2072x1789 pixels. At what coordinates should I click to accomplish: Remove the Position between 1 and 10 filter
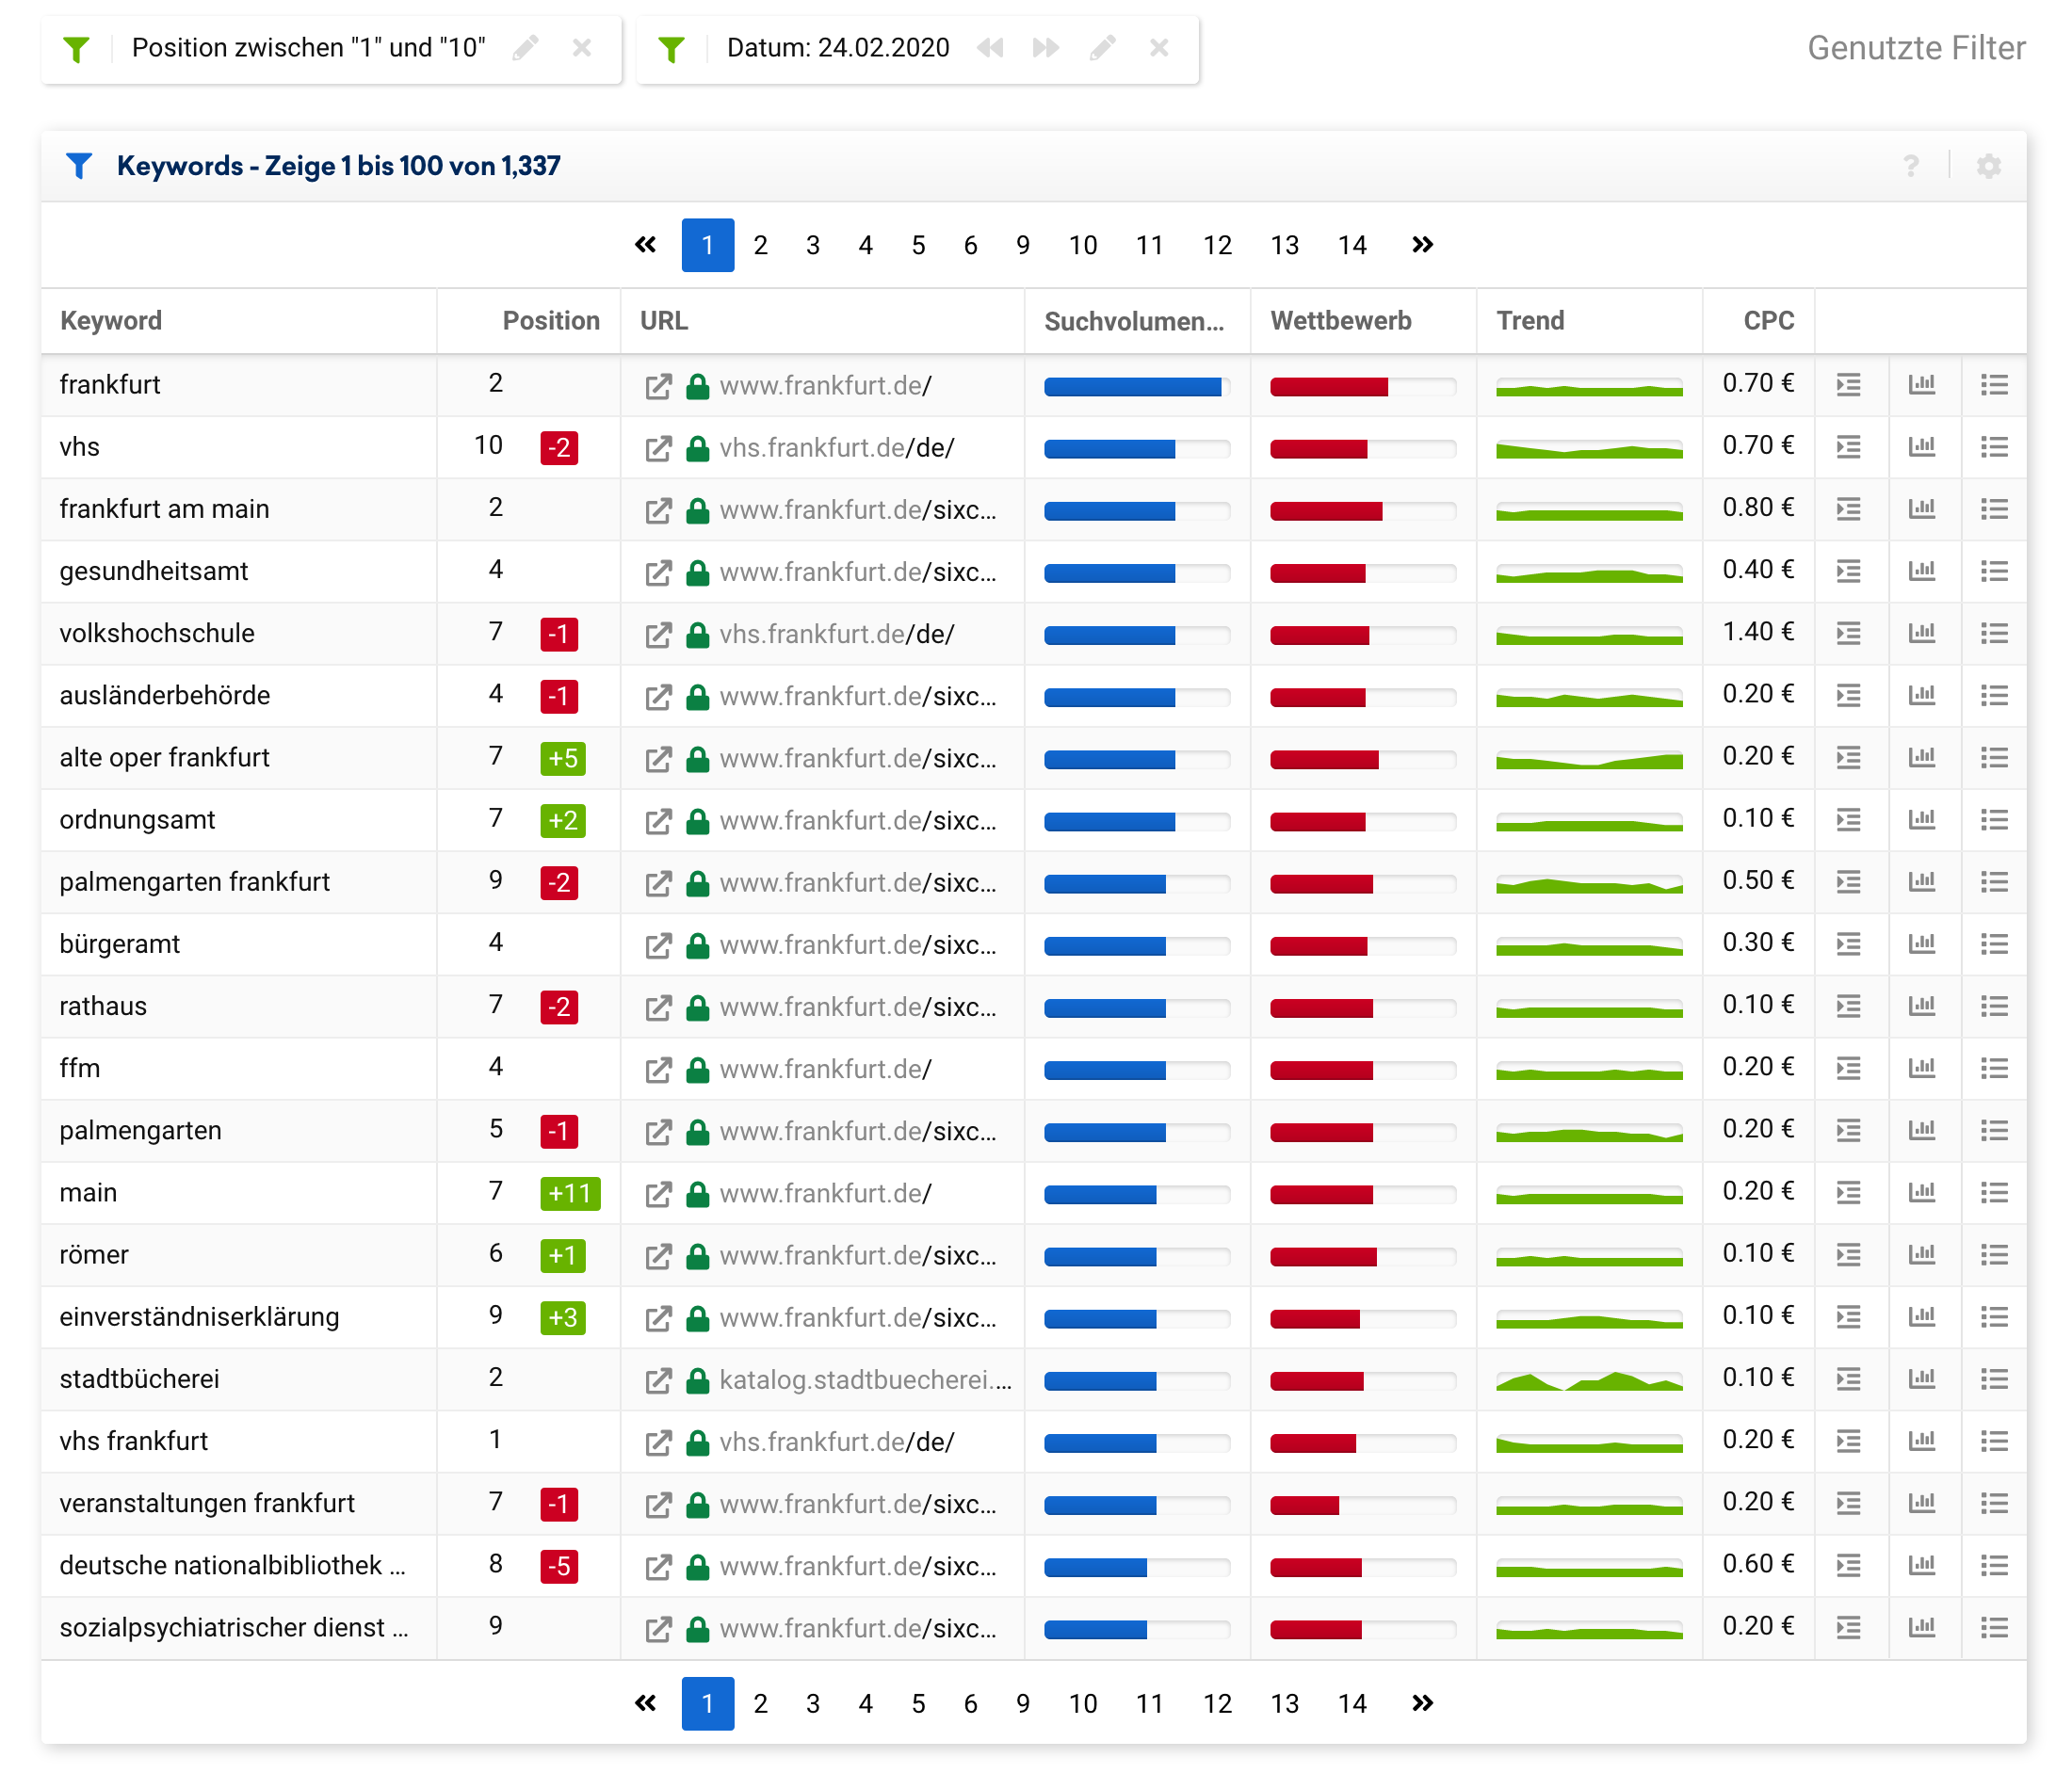coord(582,48)
